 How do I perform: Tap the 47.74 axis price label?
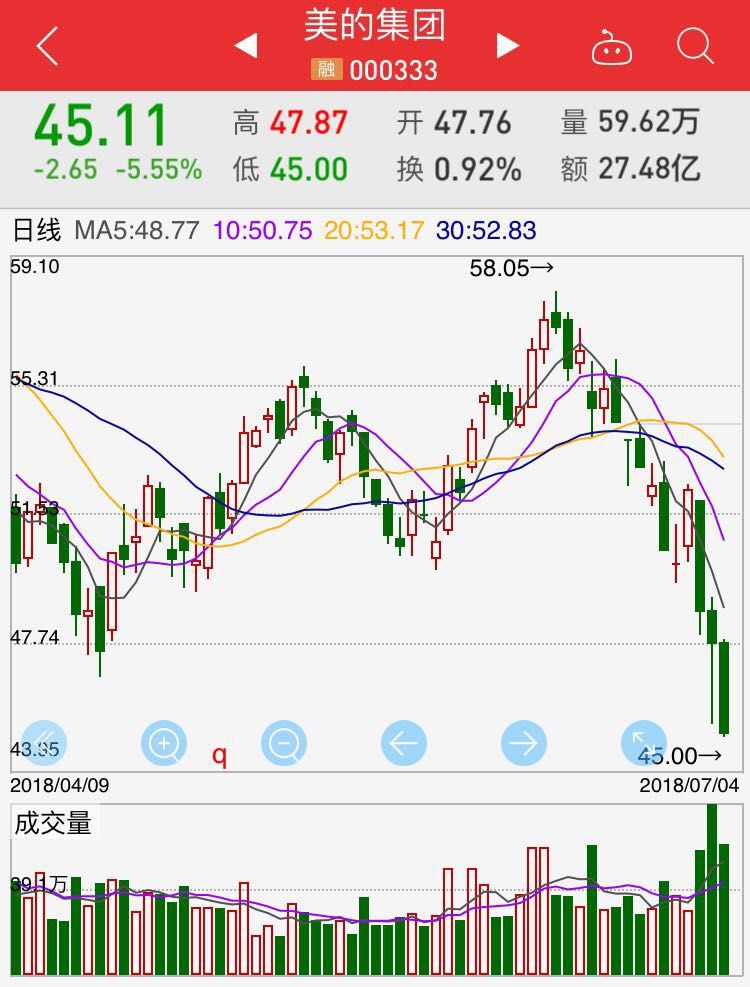coord(35,637)
